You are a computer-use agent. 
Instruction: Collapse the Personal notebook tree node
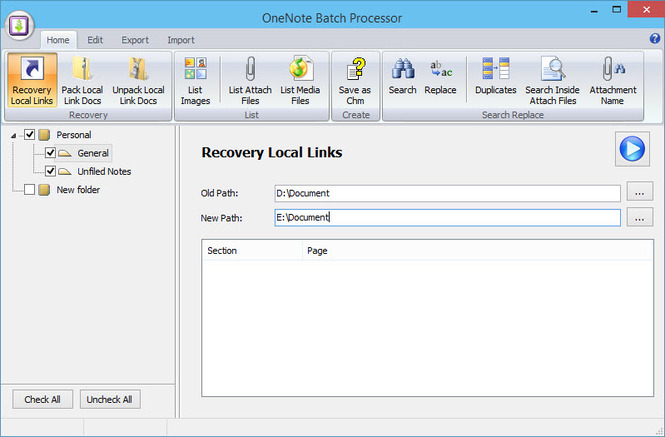pyautogui.click(x=13, y=135)
